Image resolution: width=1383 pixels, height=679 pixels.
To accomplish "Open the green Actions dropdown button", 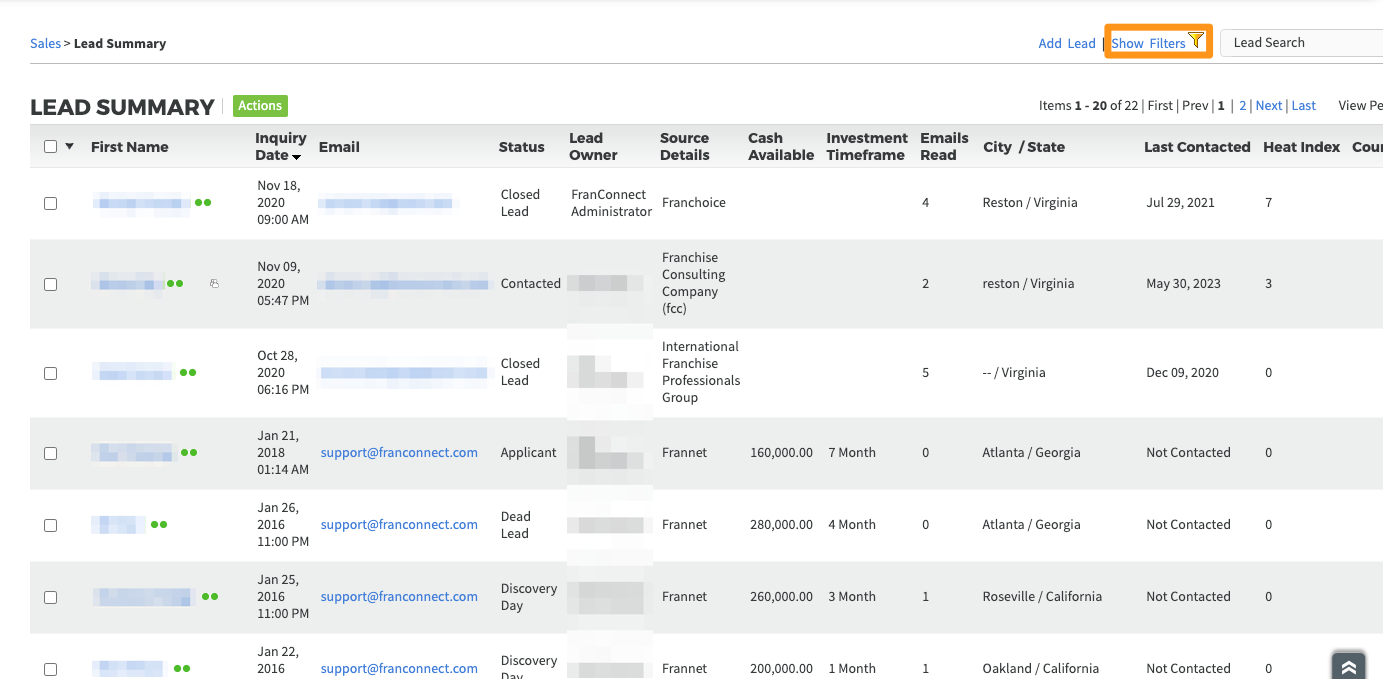I will (260, 106).
